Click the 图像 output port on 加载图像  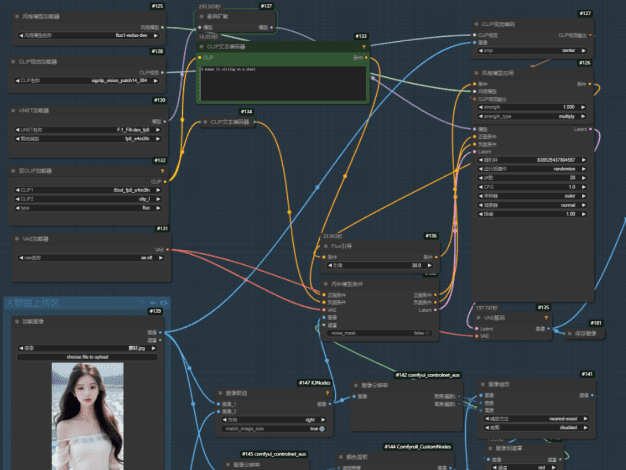click(x=160, y=332)
